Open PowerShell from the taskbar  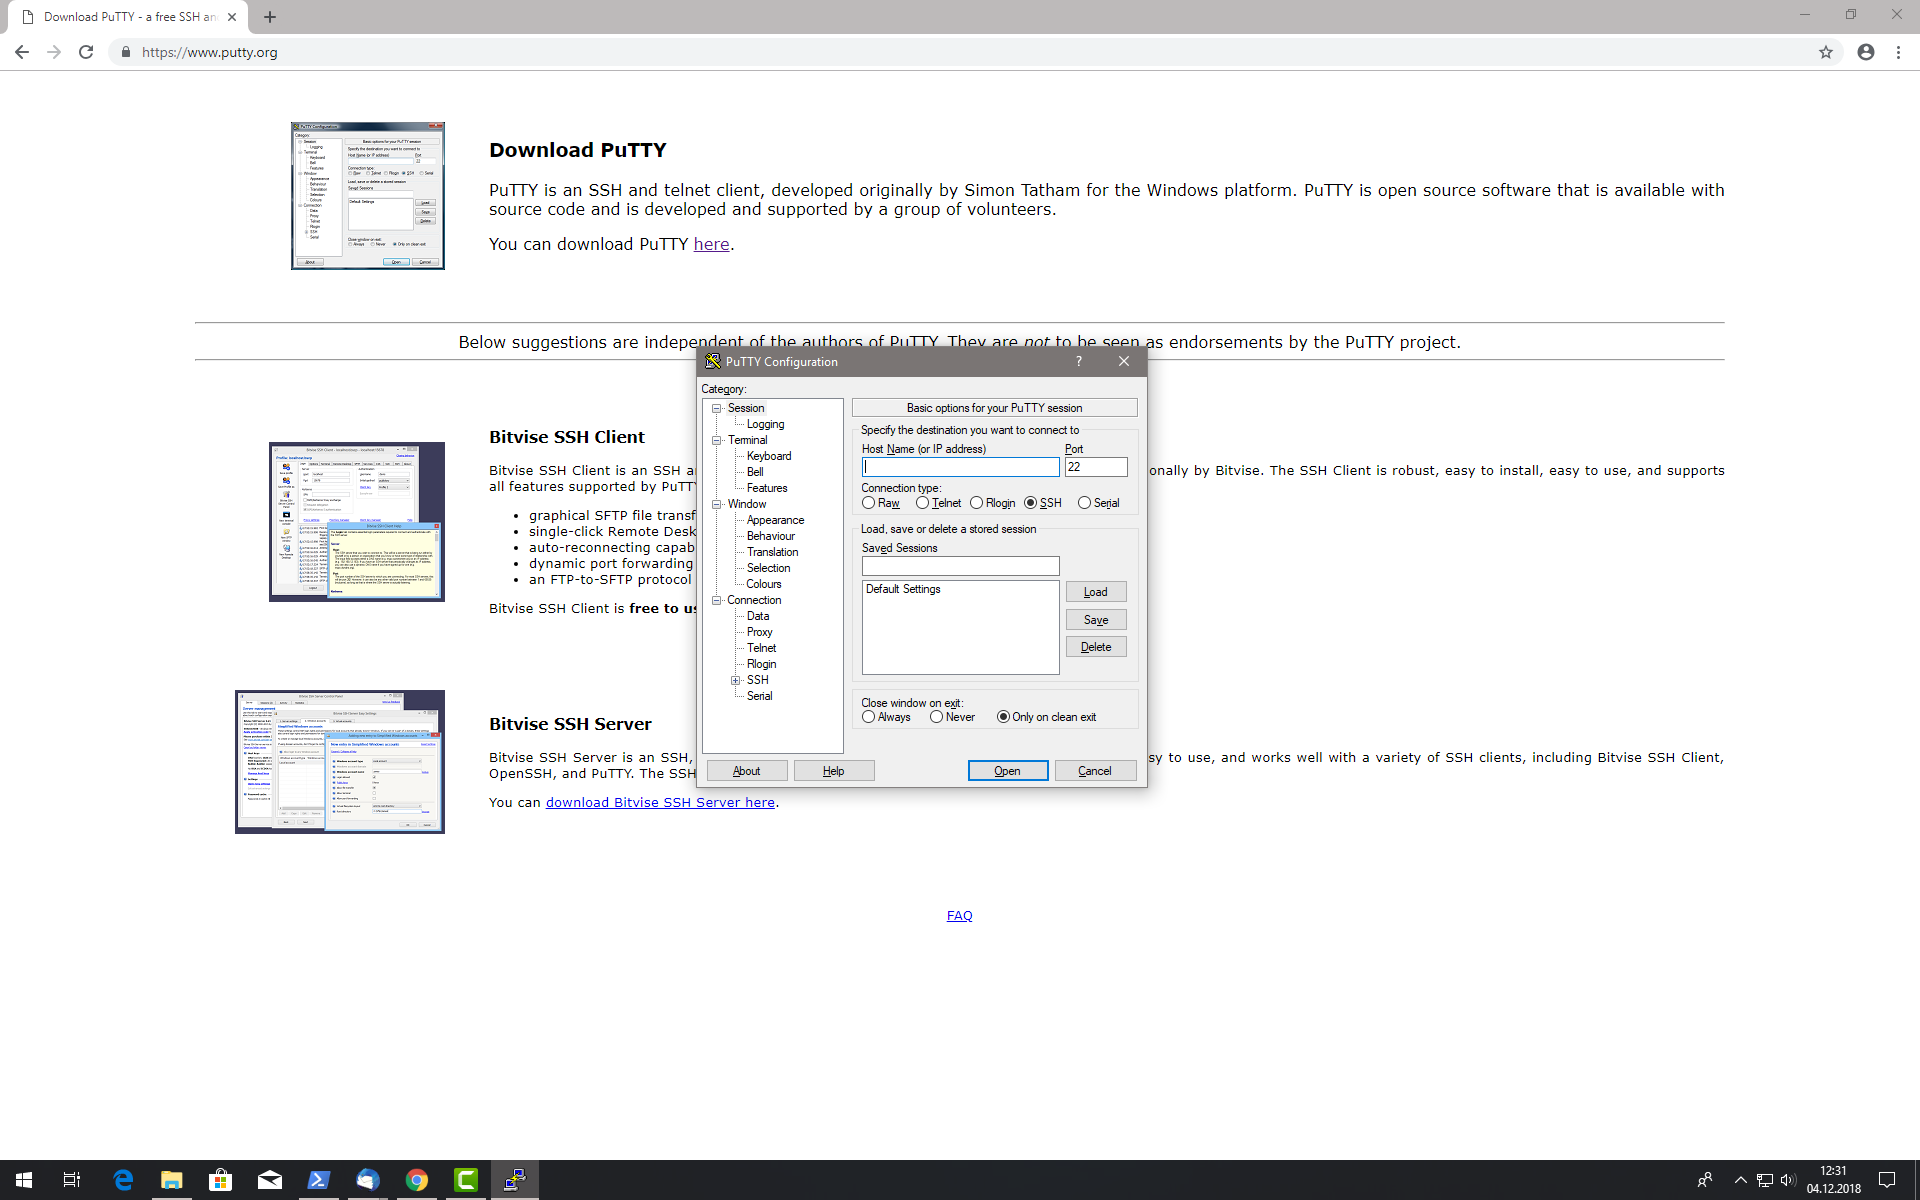(318, 1180)
